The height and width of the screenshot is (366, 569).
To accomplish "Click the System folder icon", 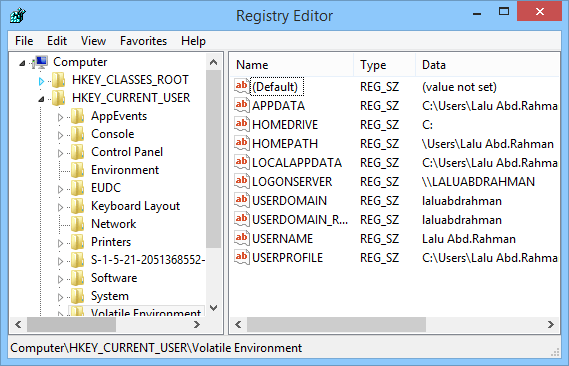I will [x=77, y=296].
